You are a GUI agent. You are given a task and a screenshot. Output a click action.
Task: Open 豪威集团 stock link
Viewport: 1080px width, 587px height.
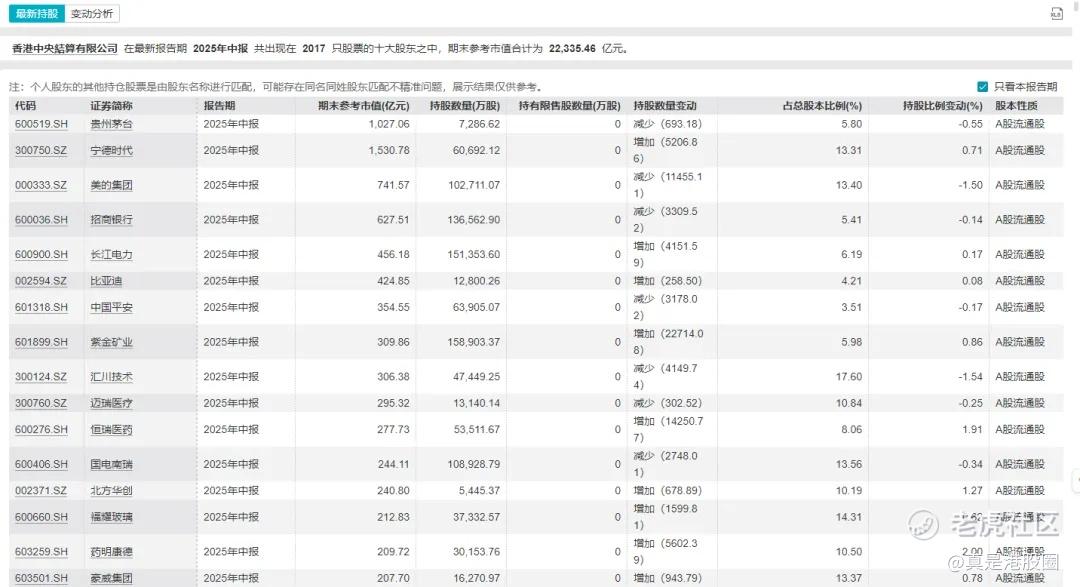point(112,578)
